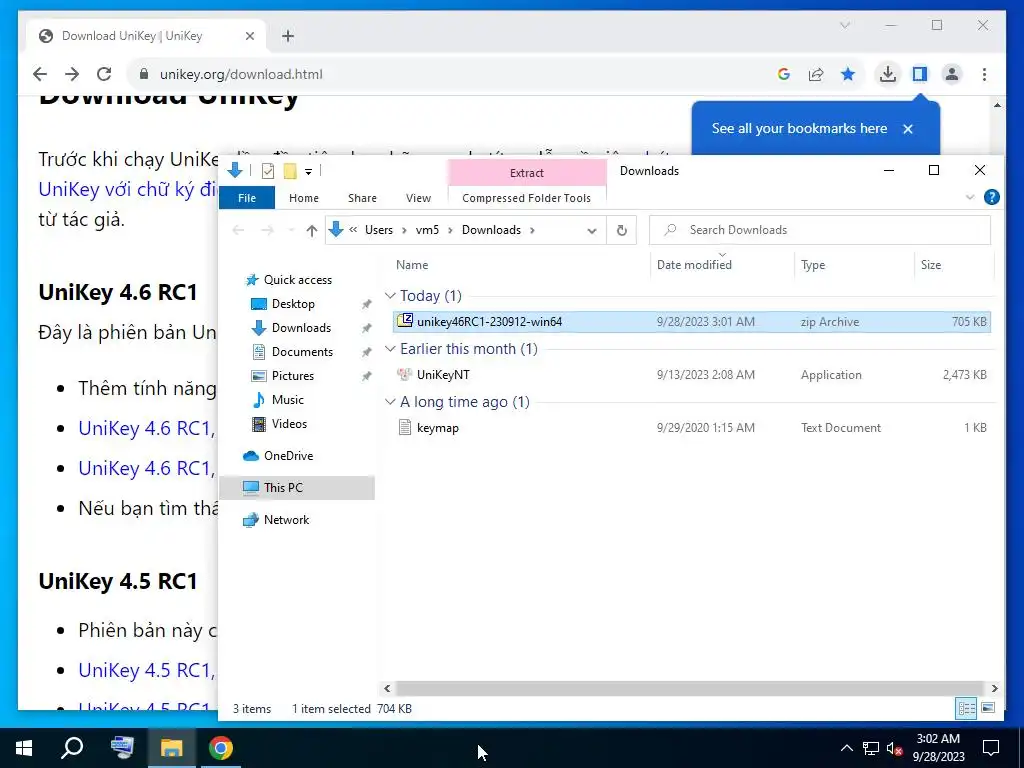
Task: Open Pictures in navigation pane
Action: [293, 376]
